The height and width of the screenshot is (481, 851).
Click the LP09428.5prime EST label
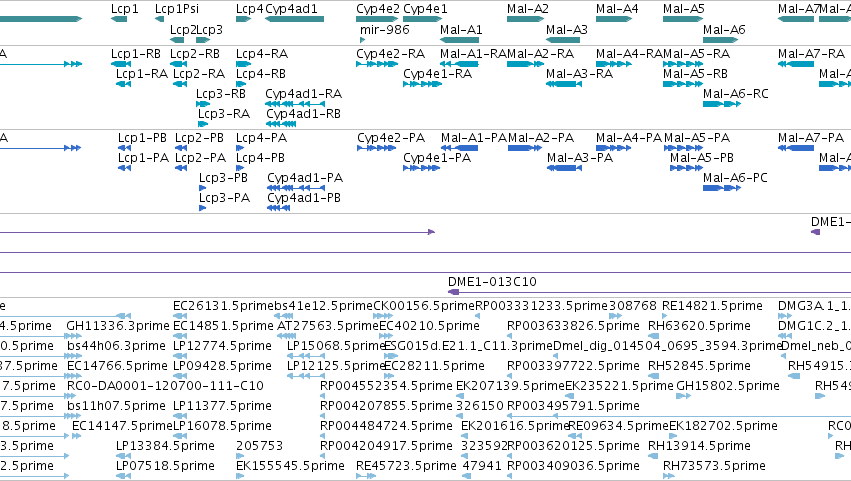click(x=222, y=366)
